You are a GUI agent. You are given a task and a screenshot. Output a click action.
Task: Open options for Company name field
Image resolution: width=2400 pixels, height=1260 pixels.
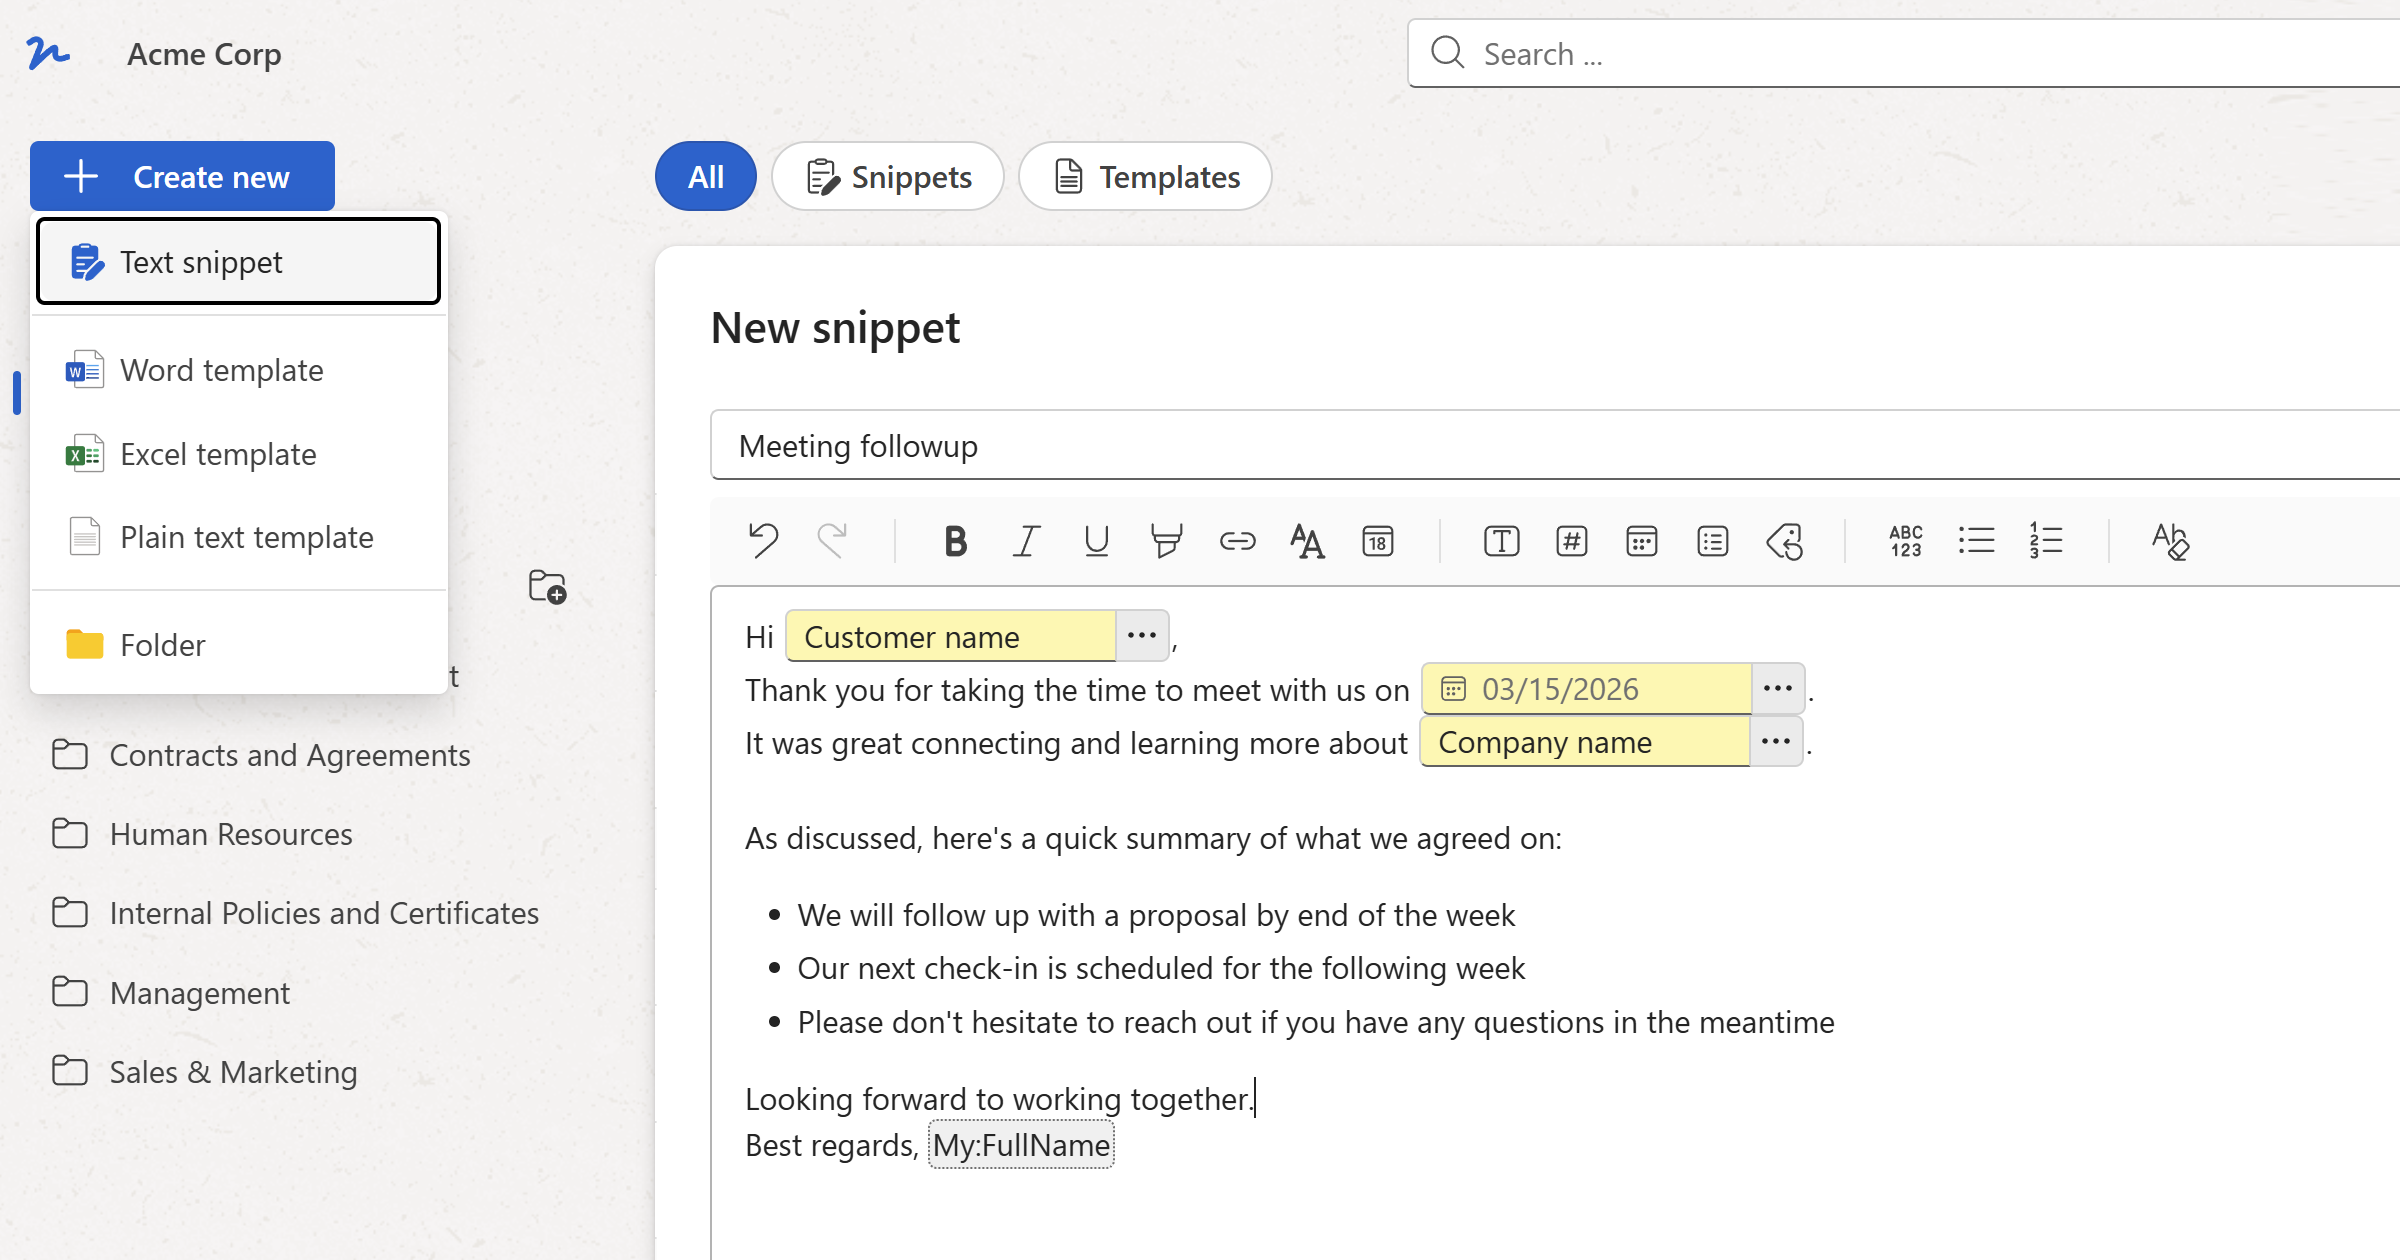click(1775, 741)
